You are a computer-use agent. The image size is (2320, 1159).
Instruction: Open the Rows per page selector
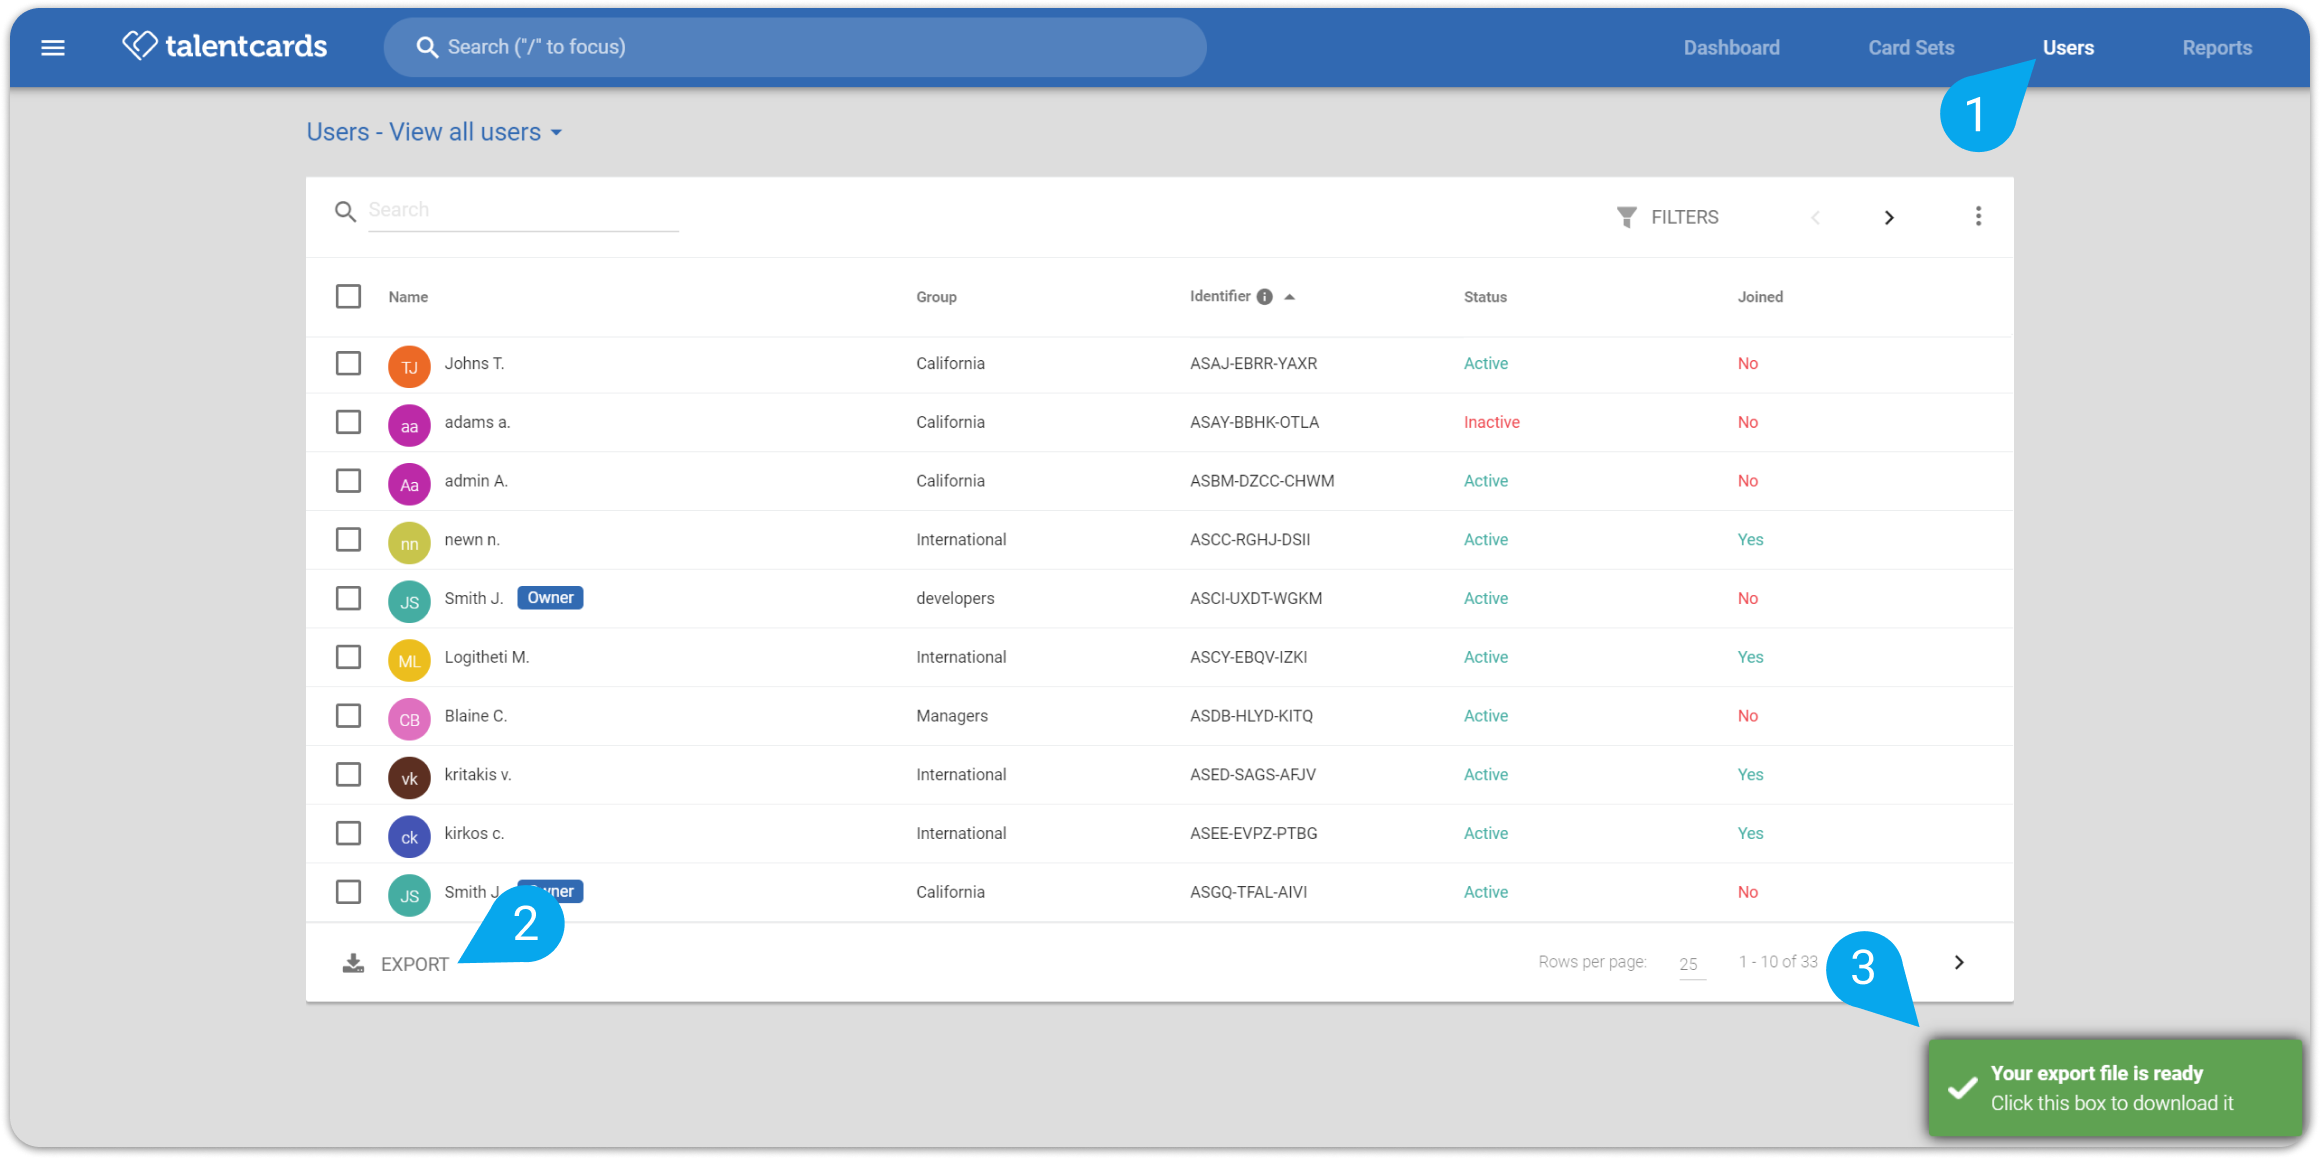(1690, 963)
